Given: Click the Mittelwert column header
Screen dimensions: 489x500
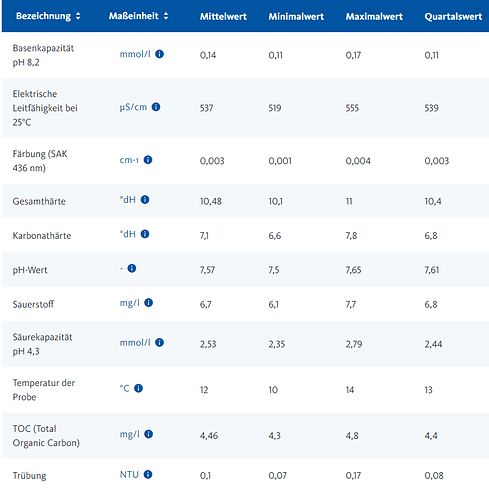Looking at the screenshot, I should click(223, 17).
